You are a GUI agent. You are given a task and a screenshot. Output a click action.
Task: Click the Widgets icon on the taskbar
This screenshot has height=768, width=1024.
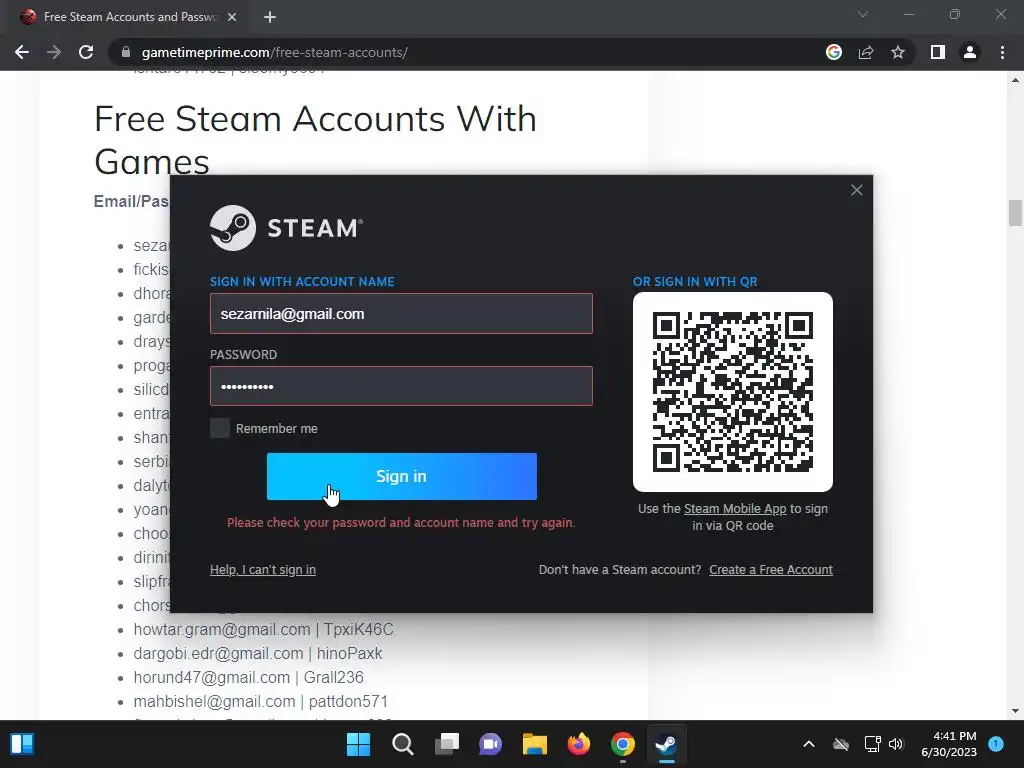click(x=22, y=744)
